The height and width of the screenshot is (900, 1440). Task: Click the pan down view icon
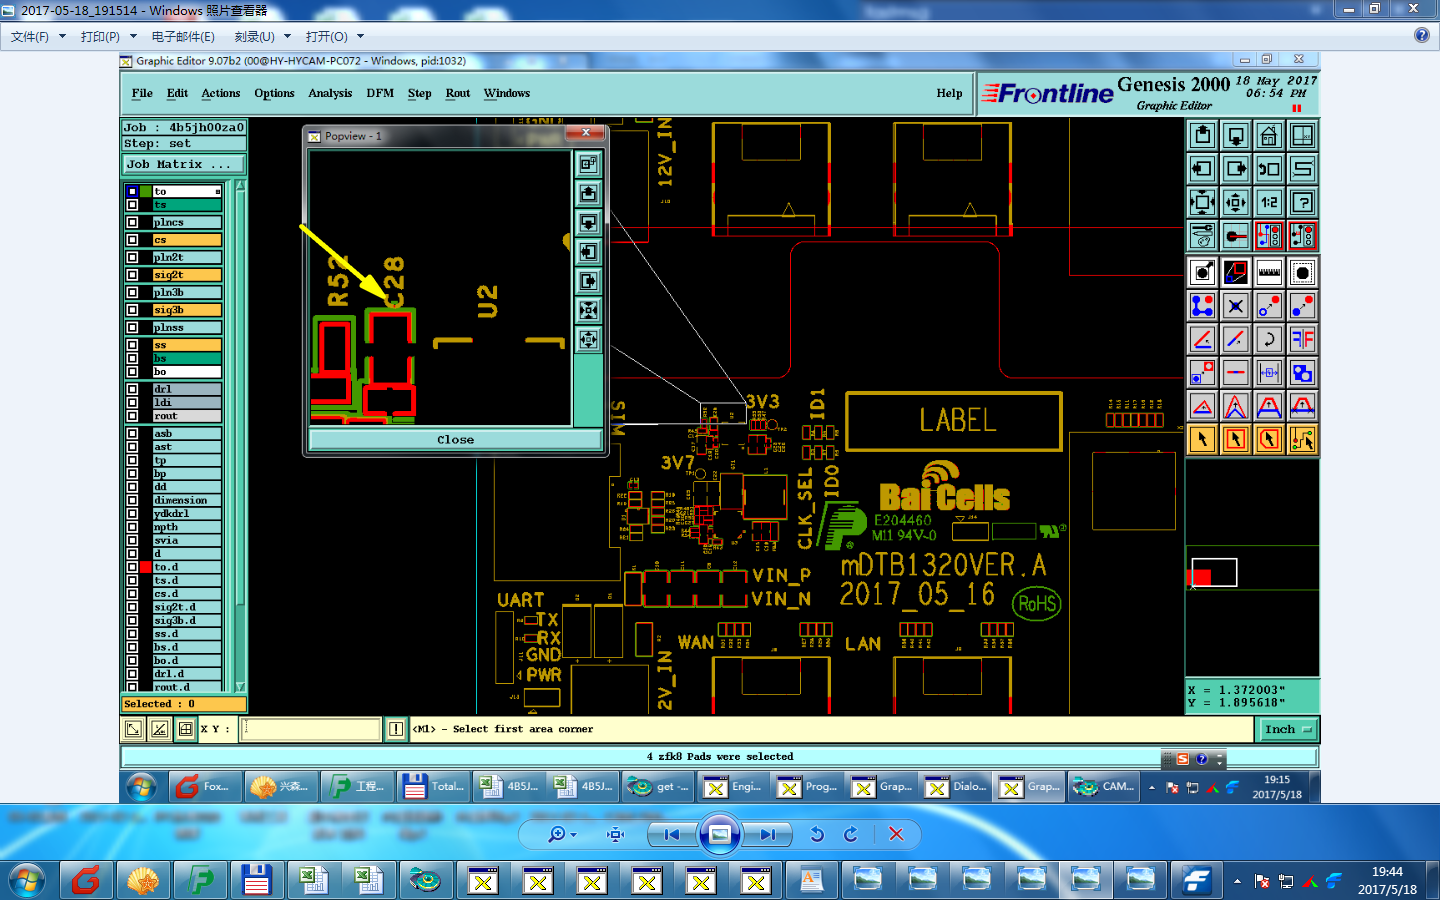[1236, 135]
